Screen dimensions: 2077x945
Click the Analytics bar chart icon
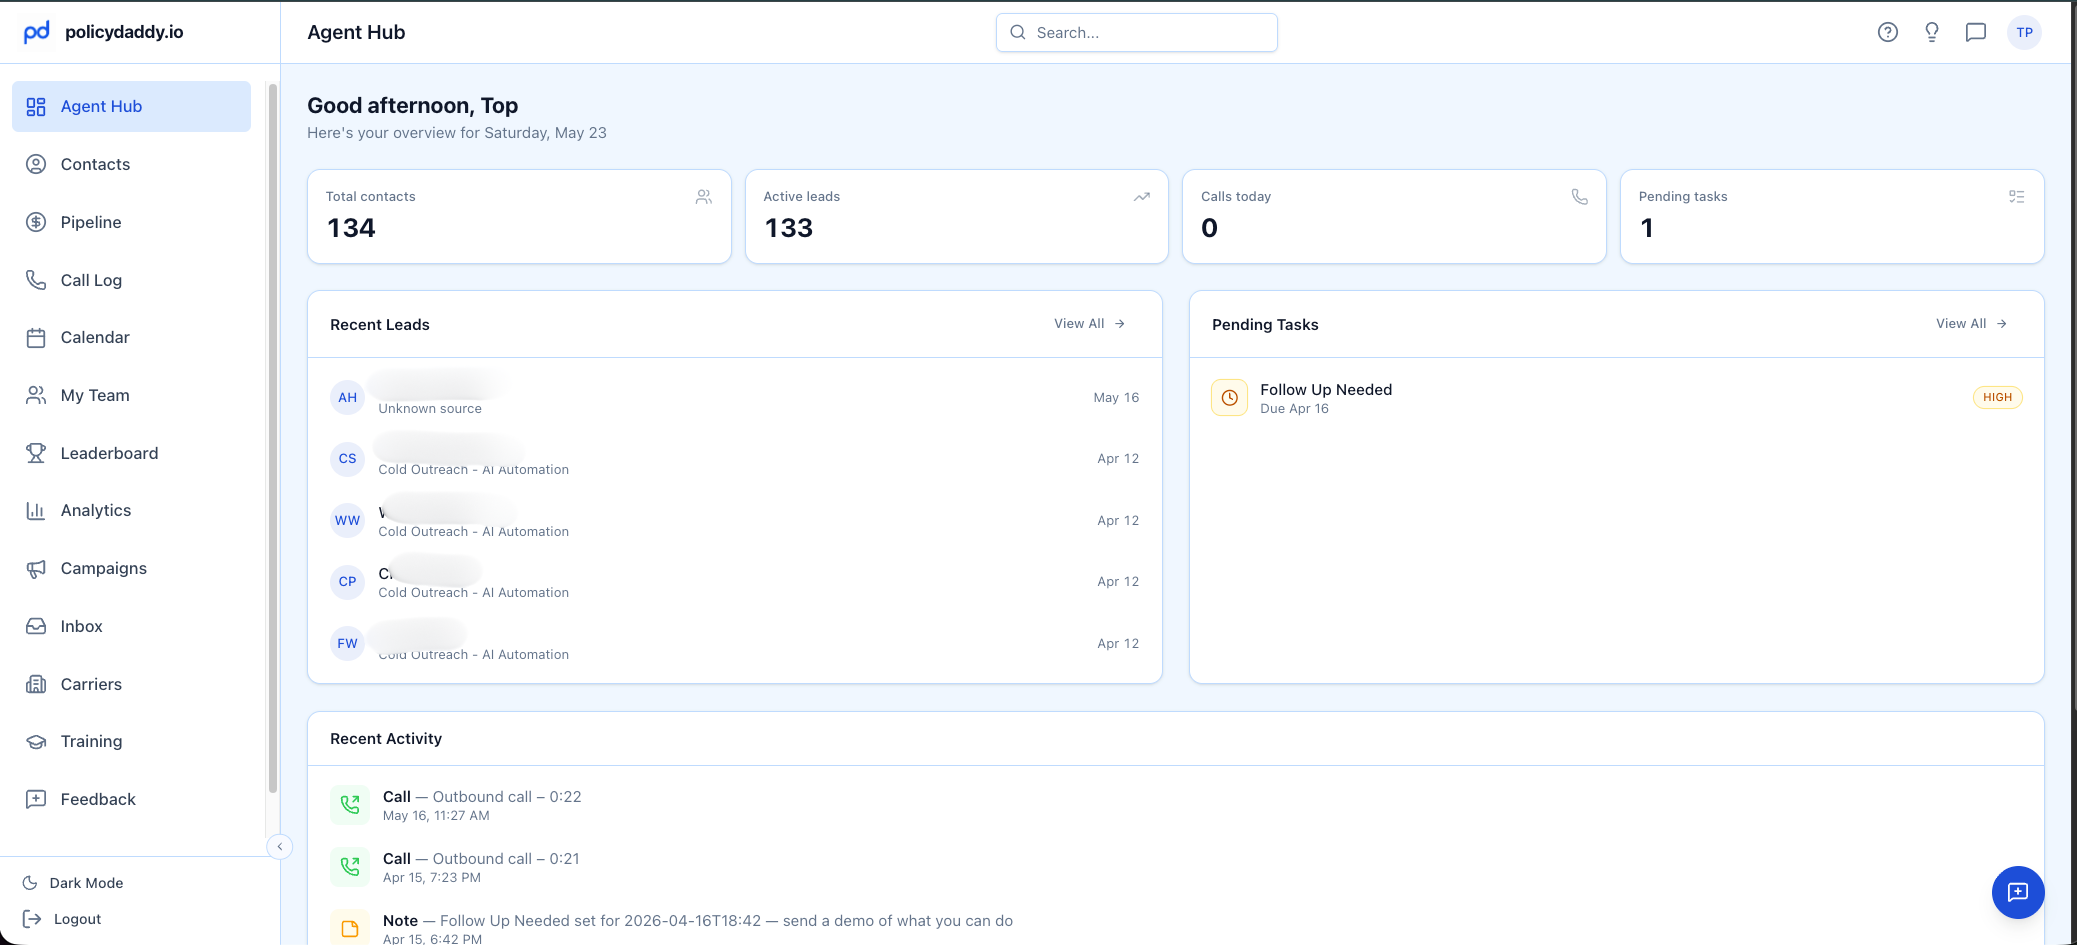(x=36, y=511)
